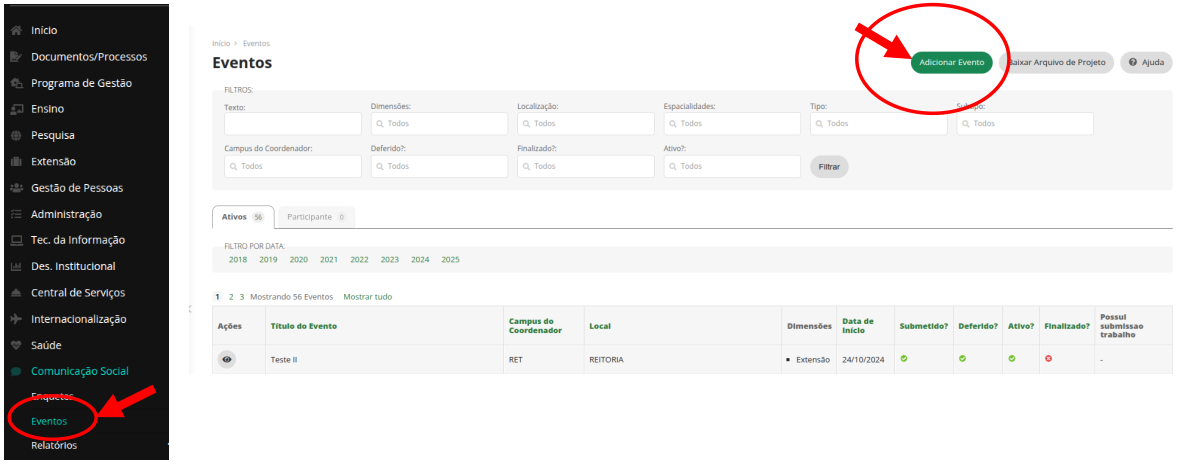Open the Finalizado? filter dropdown
This screenshot has width=1203, height=465.
(x=586, y=166)
